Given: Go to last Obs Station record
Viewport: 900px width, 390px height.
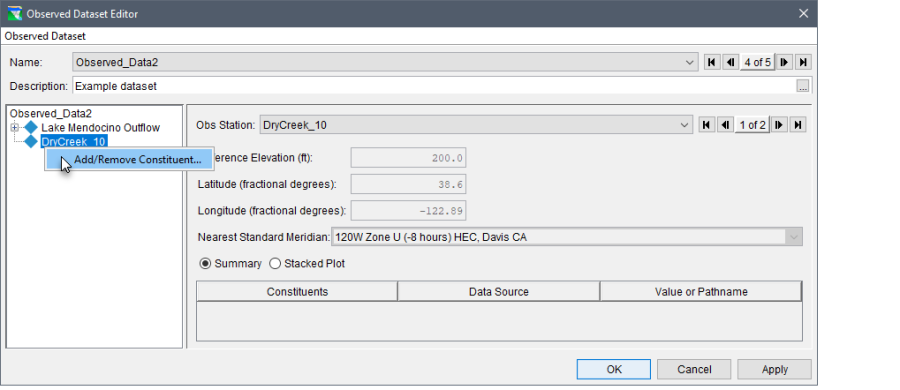Looking at the screenshot, I should (x=797, y=125).
